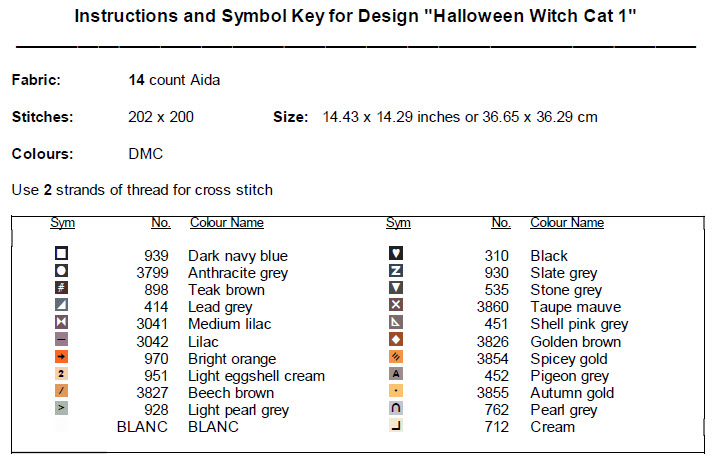Pick the Spicey gold colour swatch
717x462 pixels.
[396, 358]
